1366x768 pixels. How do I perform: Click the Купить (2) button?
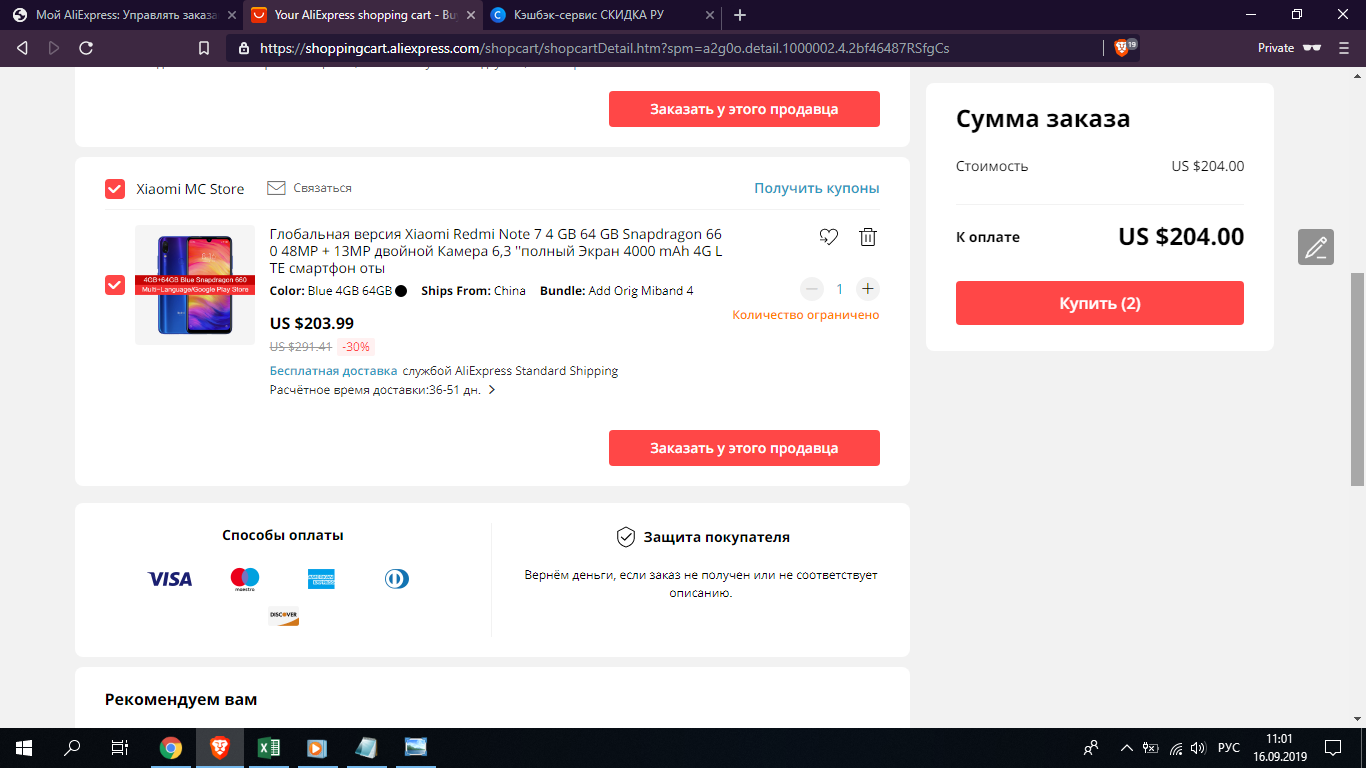click(x=1100, y=303)
